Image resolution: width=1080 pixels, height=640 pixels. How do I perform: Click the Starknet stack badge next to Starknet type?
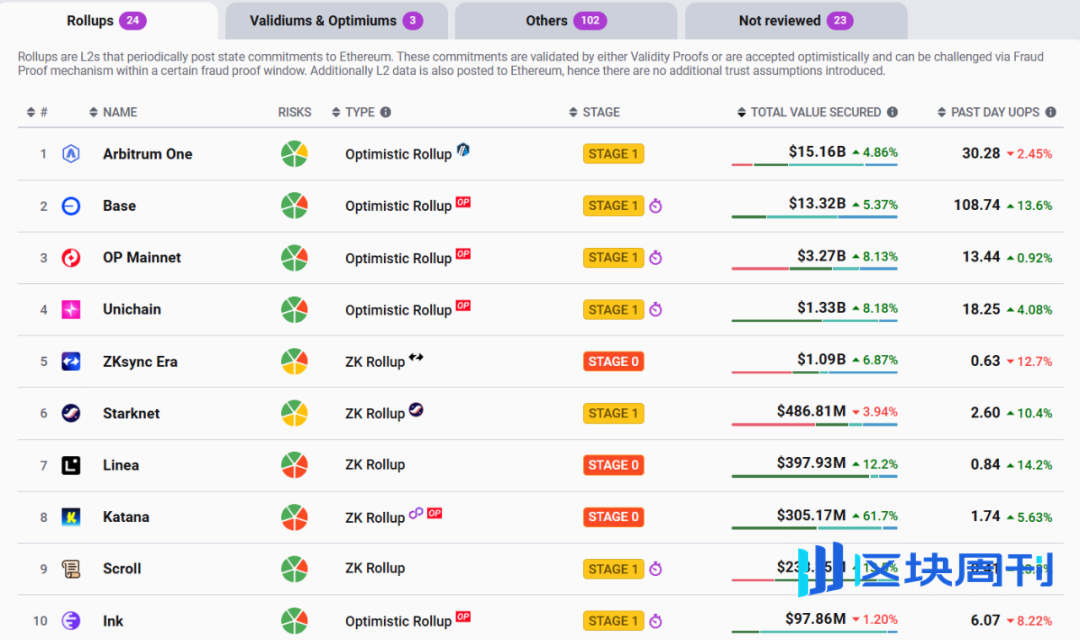[x=416, y=409]
